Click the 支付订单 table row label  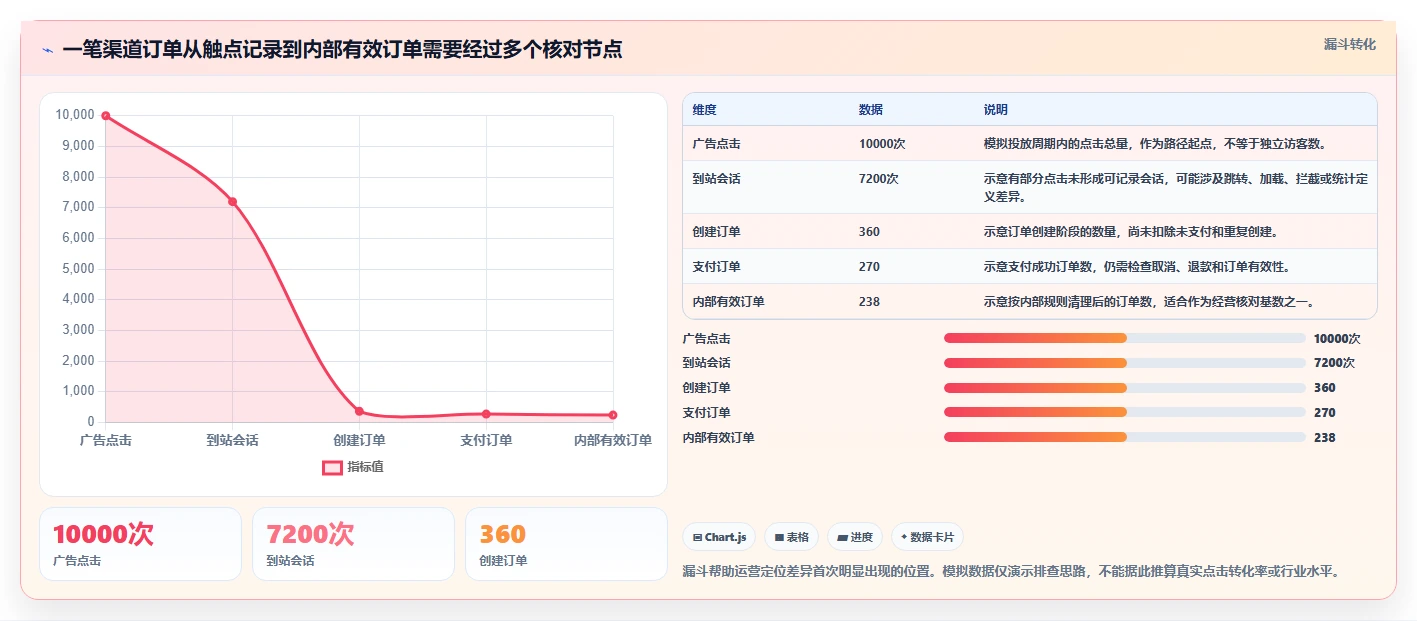click(x=717, y=267)
